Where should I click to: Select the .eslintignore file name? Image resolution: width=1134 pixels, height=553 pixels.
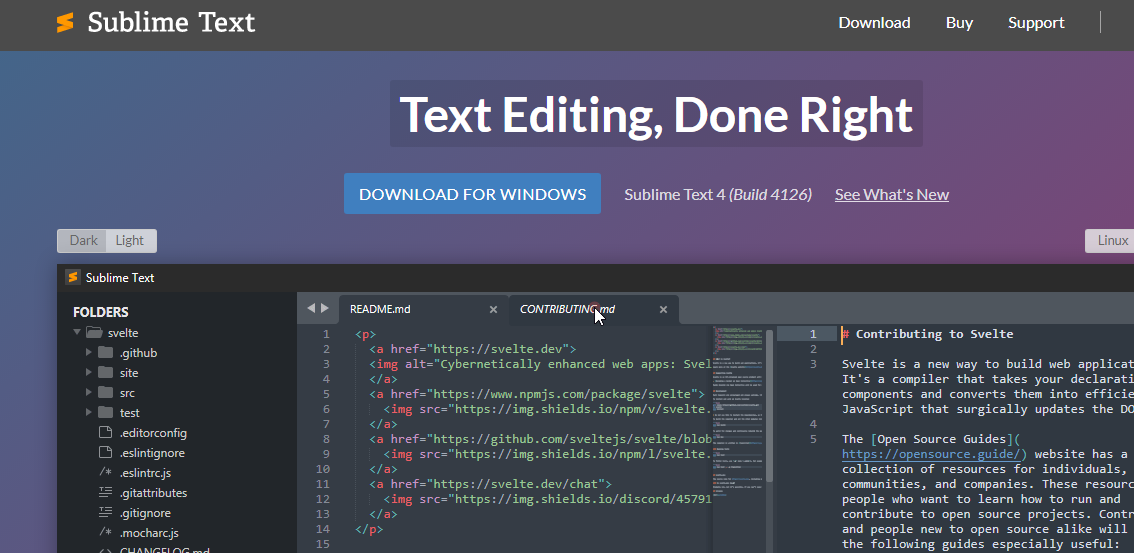[152, 453]
